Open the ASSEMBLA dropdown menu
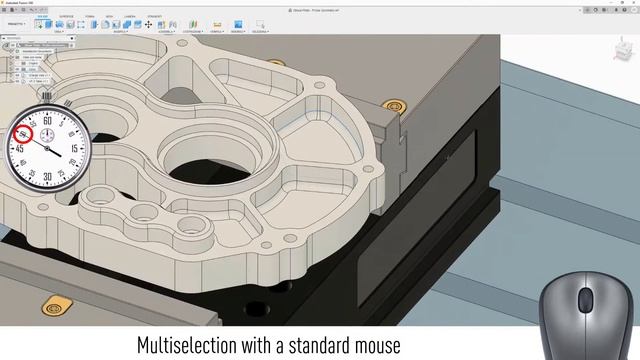Screen dimensions: 640x360 [167, 31]
